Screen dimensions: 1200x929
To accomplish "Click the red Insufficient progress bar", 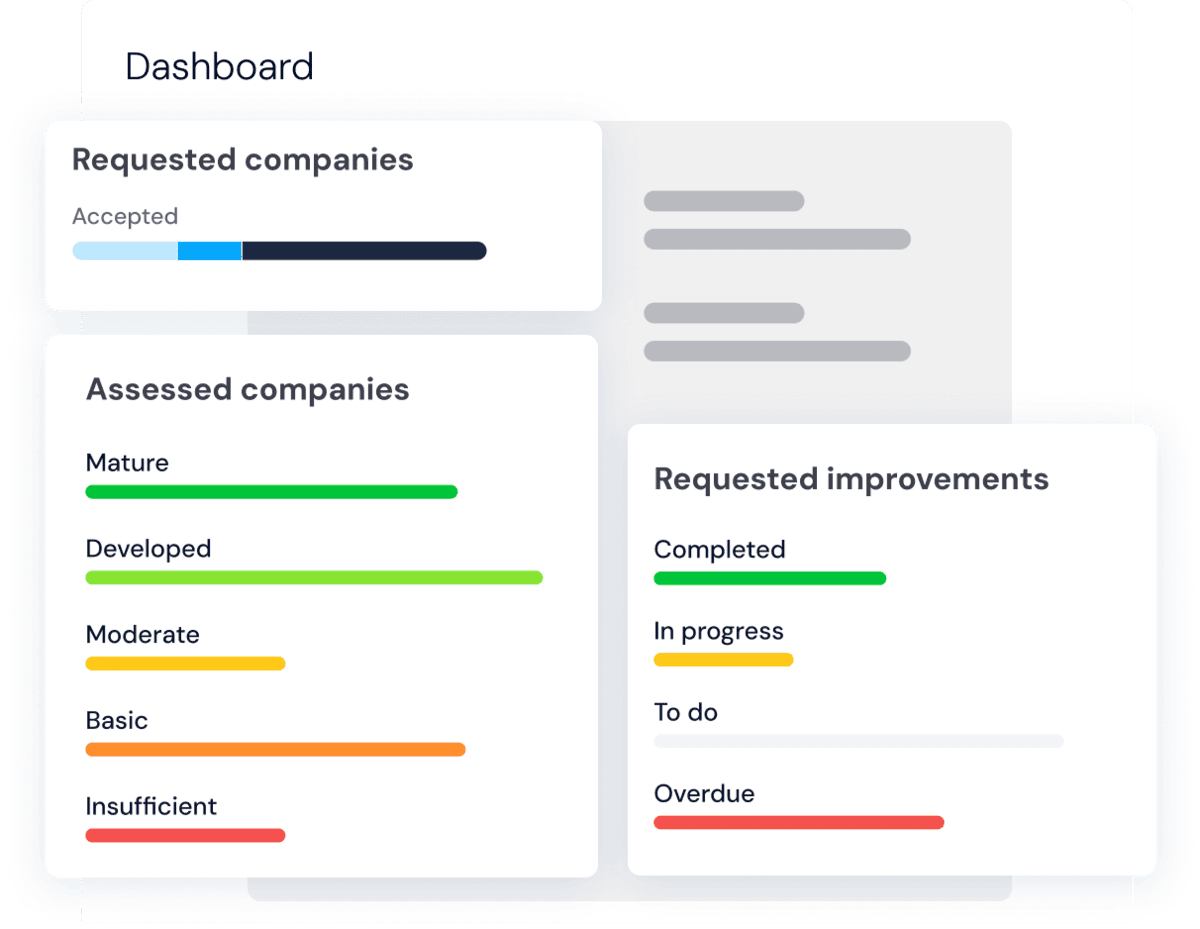I will pos(185,835).
